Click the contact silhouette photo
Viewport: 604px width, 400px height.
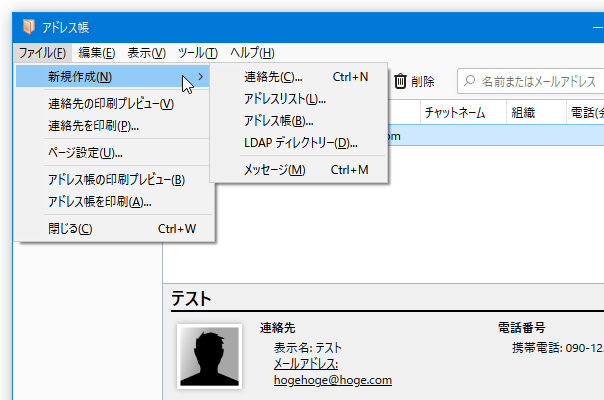(210, 356)
